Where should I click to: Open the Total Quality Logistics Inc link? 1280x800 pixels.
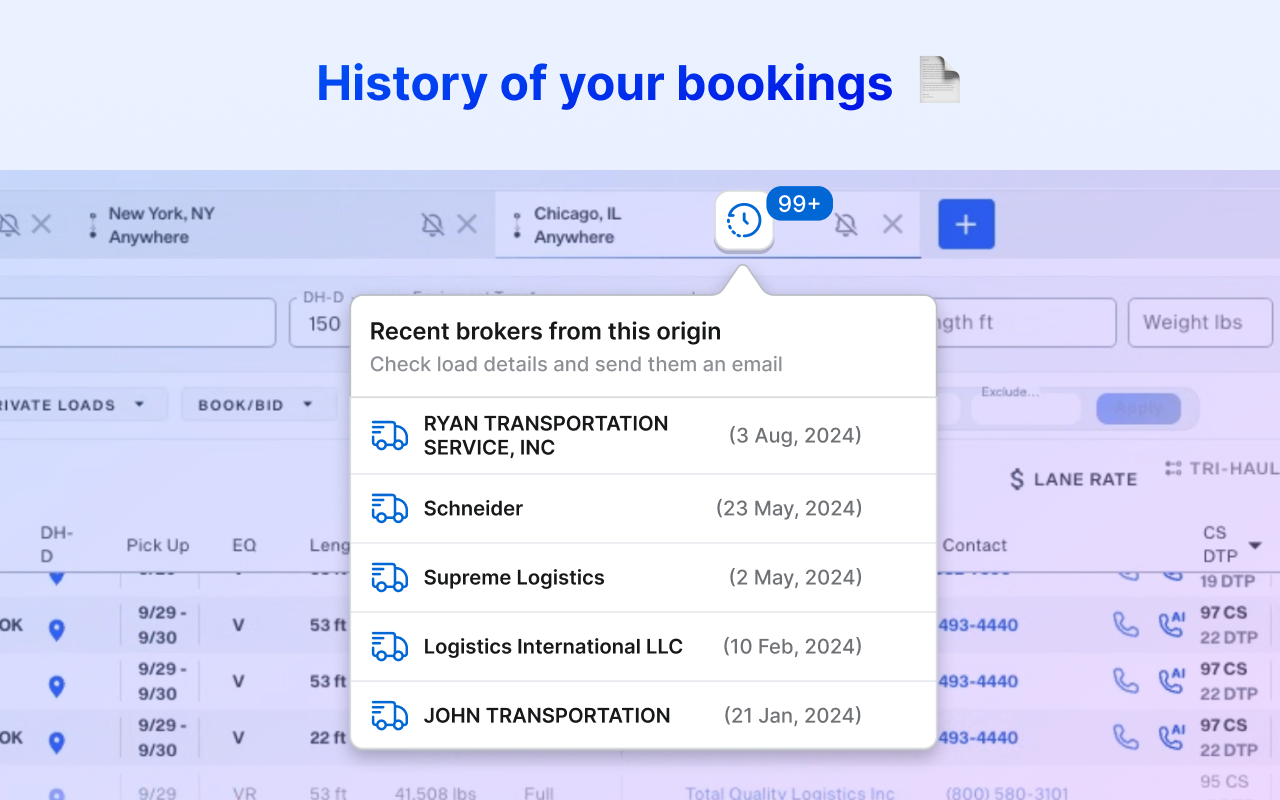[x=790, y=794]
